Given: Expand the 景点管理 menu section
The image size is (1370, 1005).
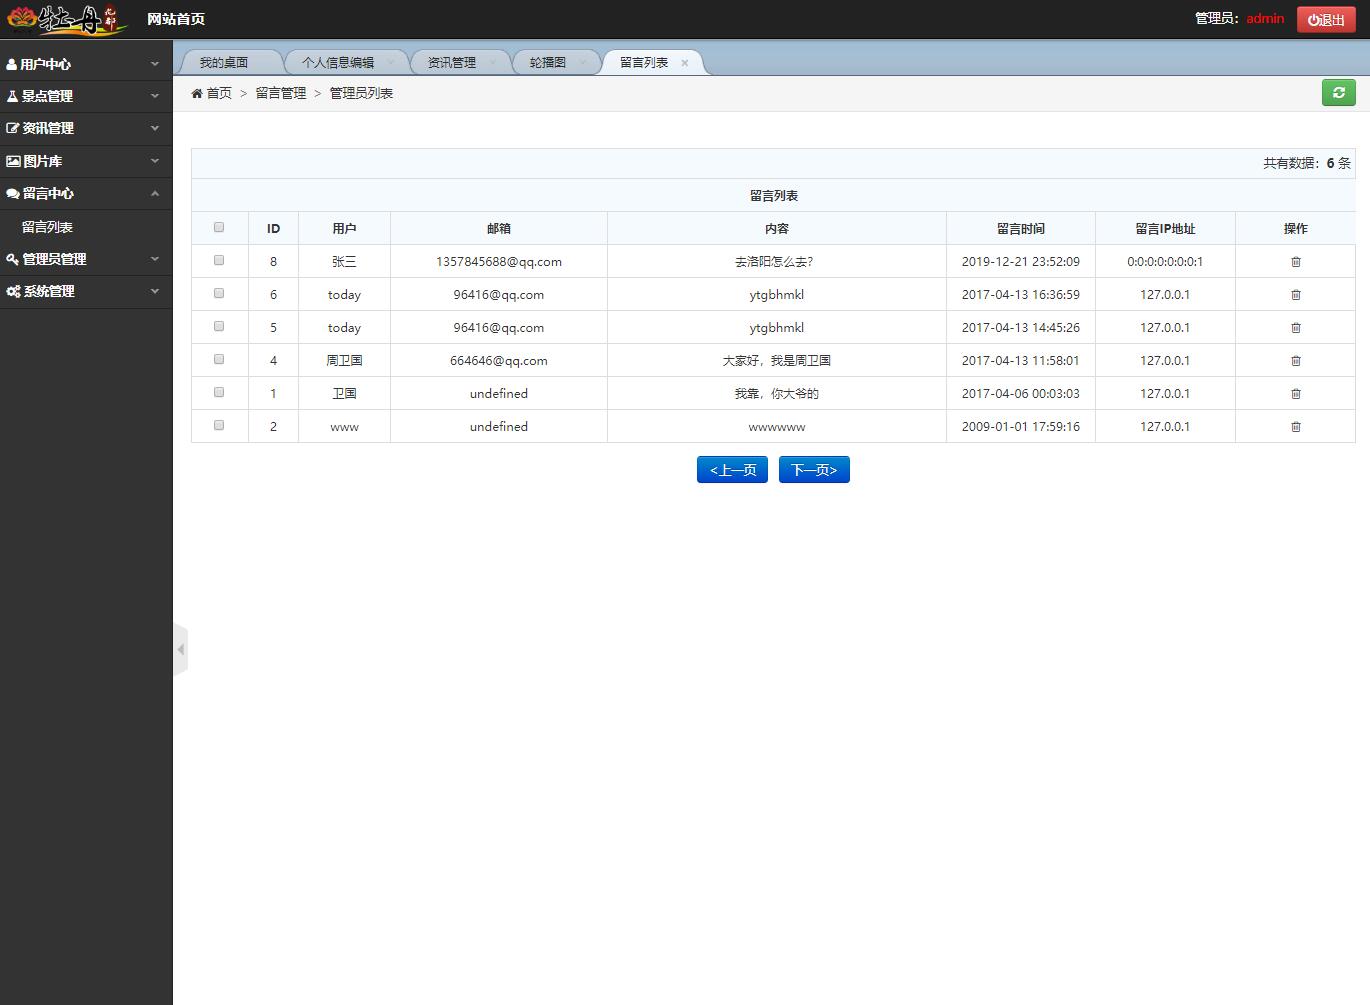Looking at the screenshot, I should 85,96.
